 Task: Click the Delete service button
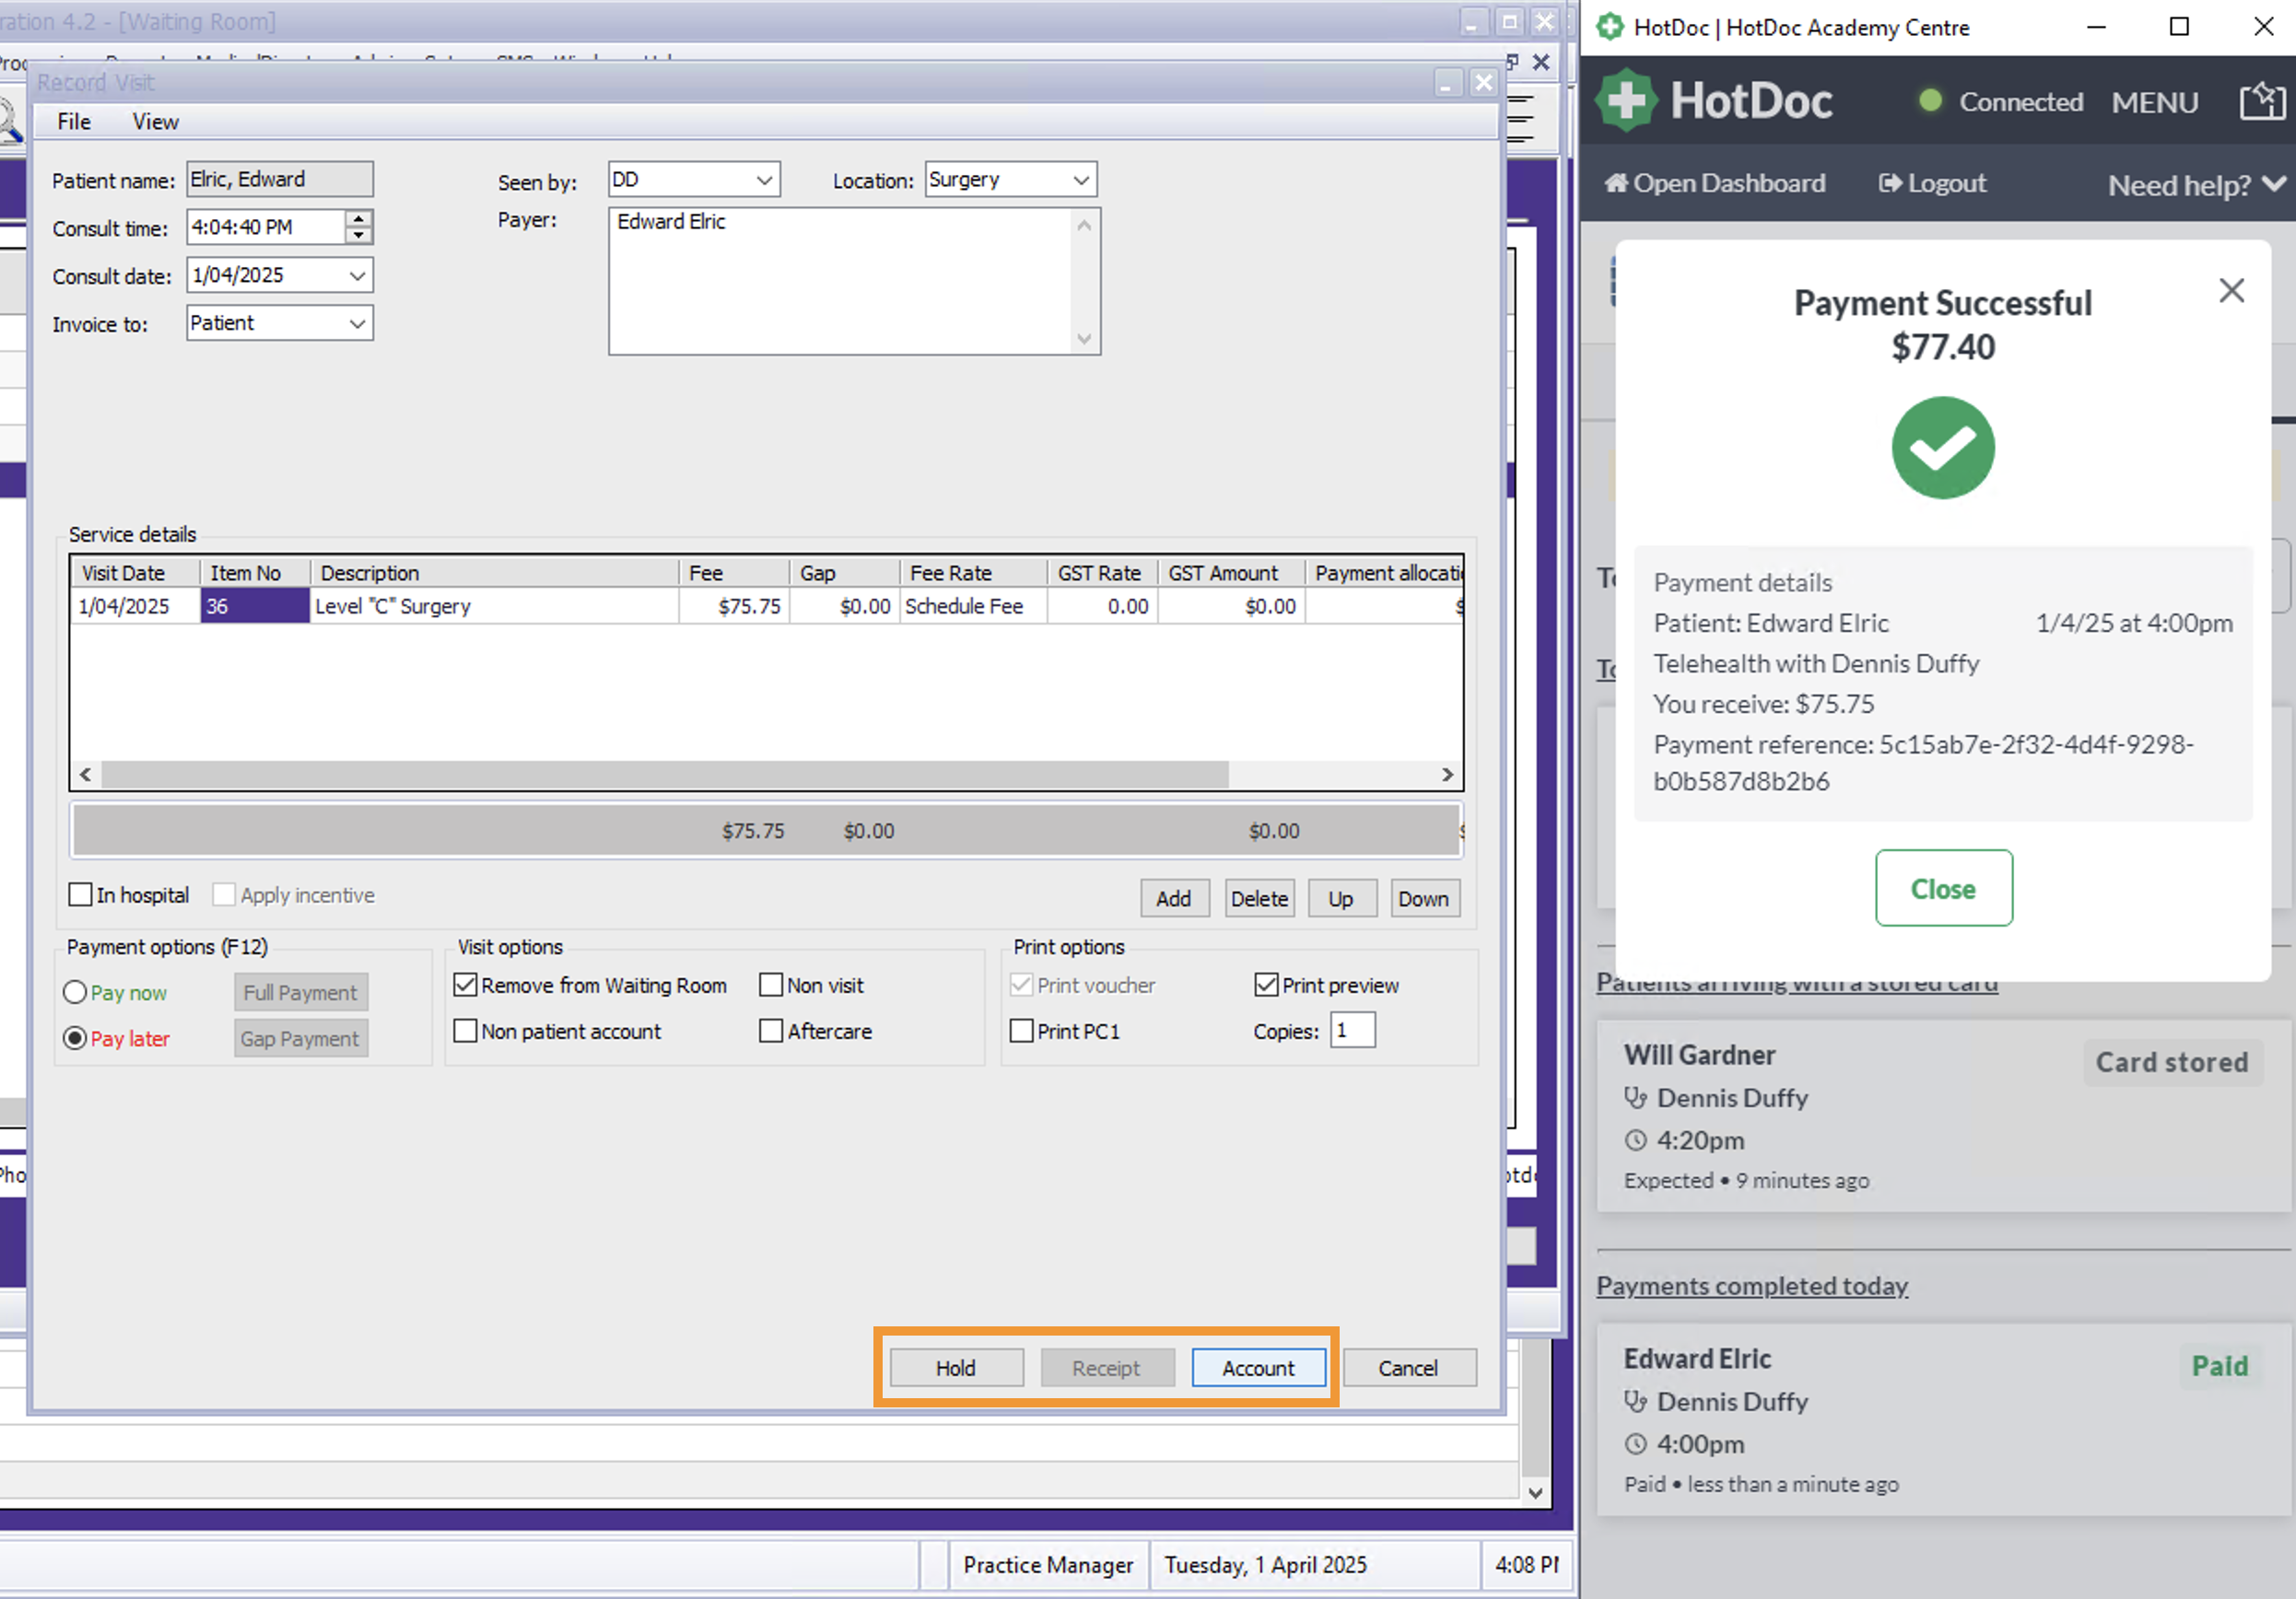(x=1259, y=898)
